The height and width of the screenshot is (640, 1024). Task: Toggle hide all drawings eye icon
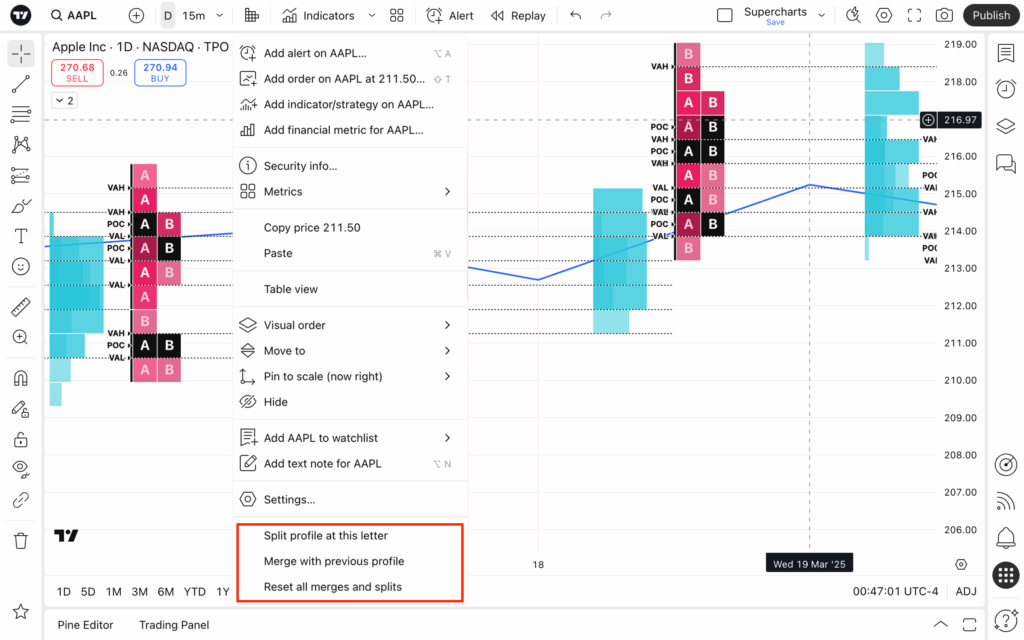point(20,468)
